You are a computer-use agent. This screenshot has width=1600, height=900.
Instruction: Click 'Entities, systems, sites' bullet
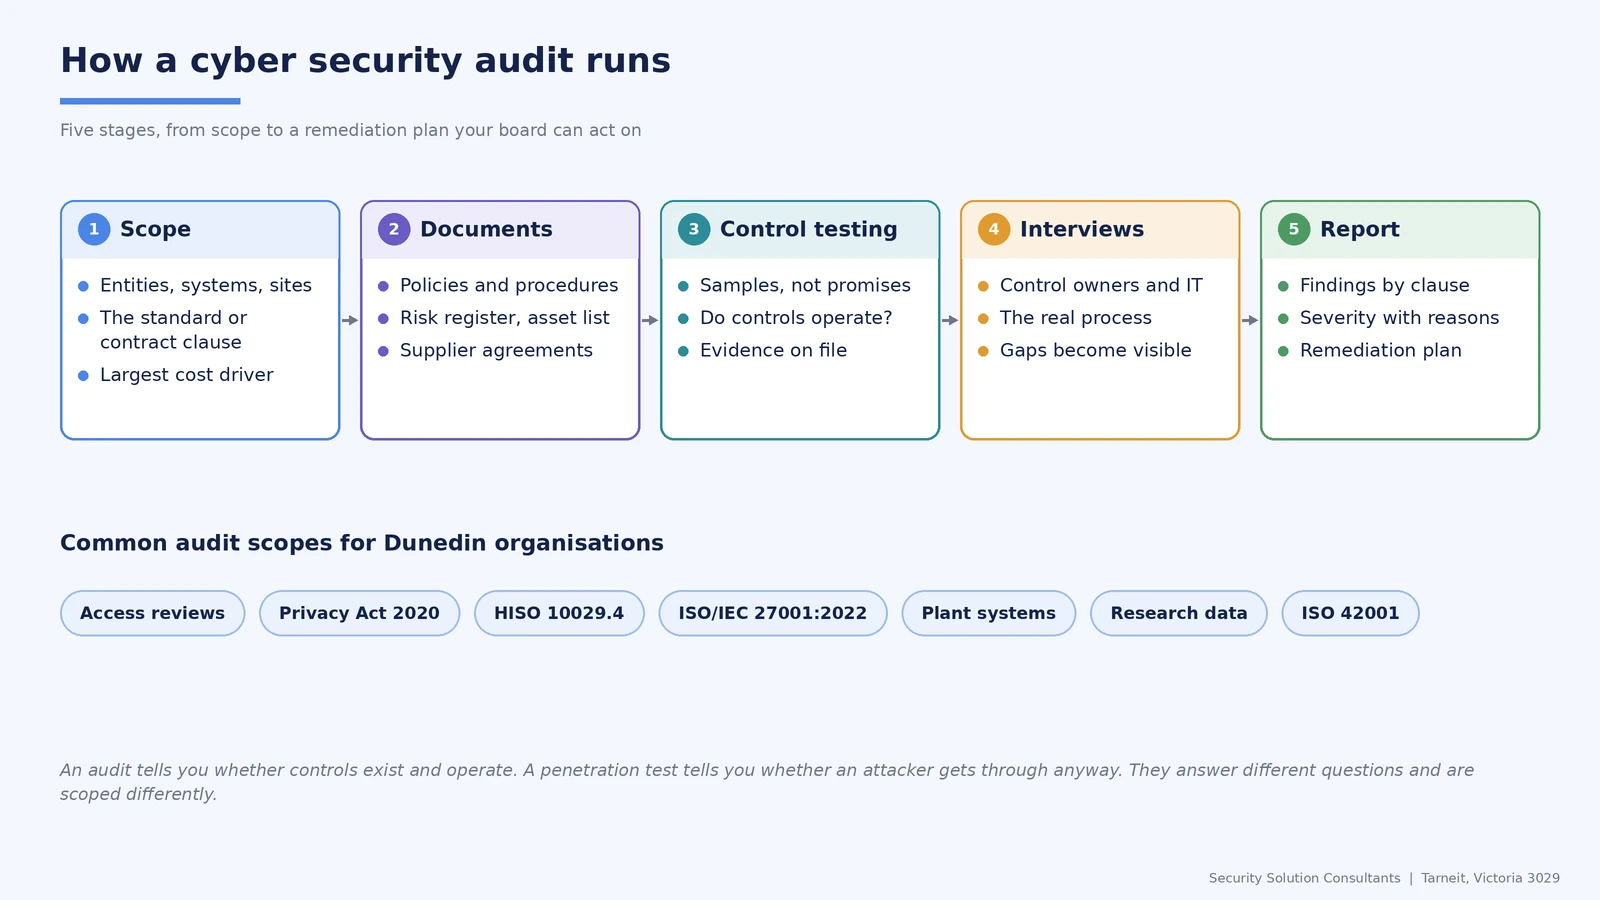206,286
